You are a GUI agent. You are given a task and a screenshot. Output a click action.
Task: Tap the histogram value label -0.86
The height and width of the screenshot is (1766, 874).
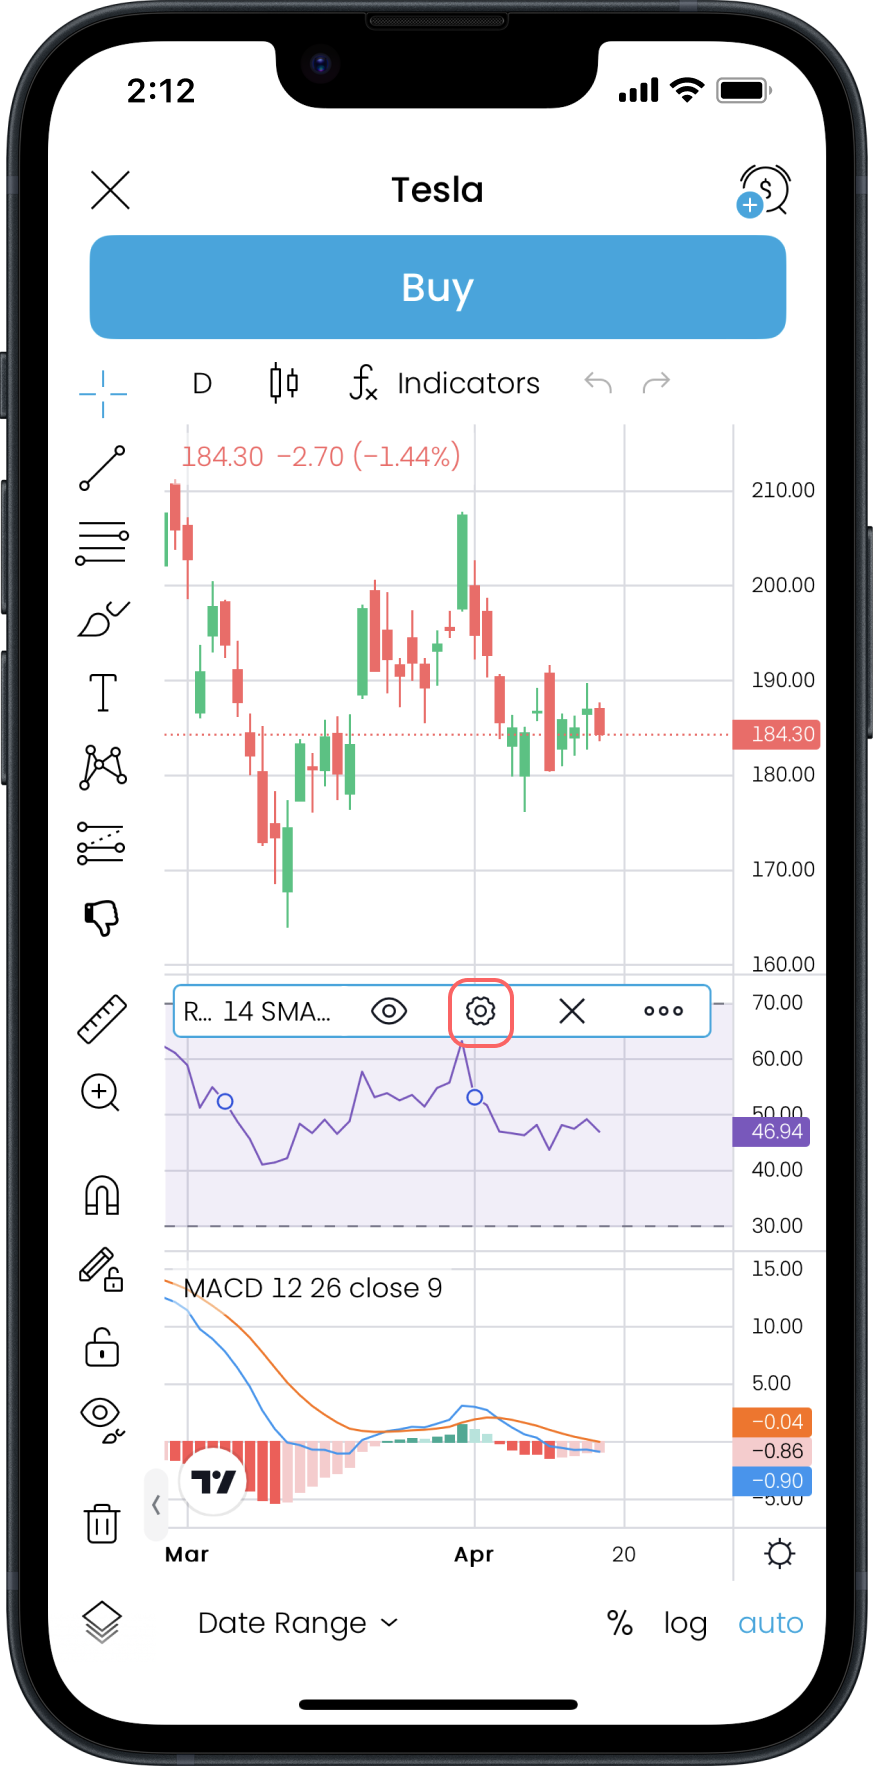pyautogui.click(x=772, y=1451)
